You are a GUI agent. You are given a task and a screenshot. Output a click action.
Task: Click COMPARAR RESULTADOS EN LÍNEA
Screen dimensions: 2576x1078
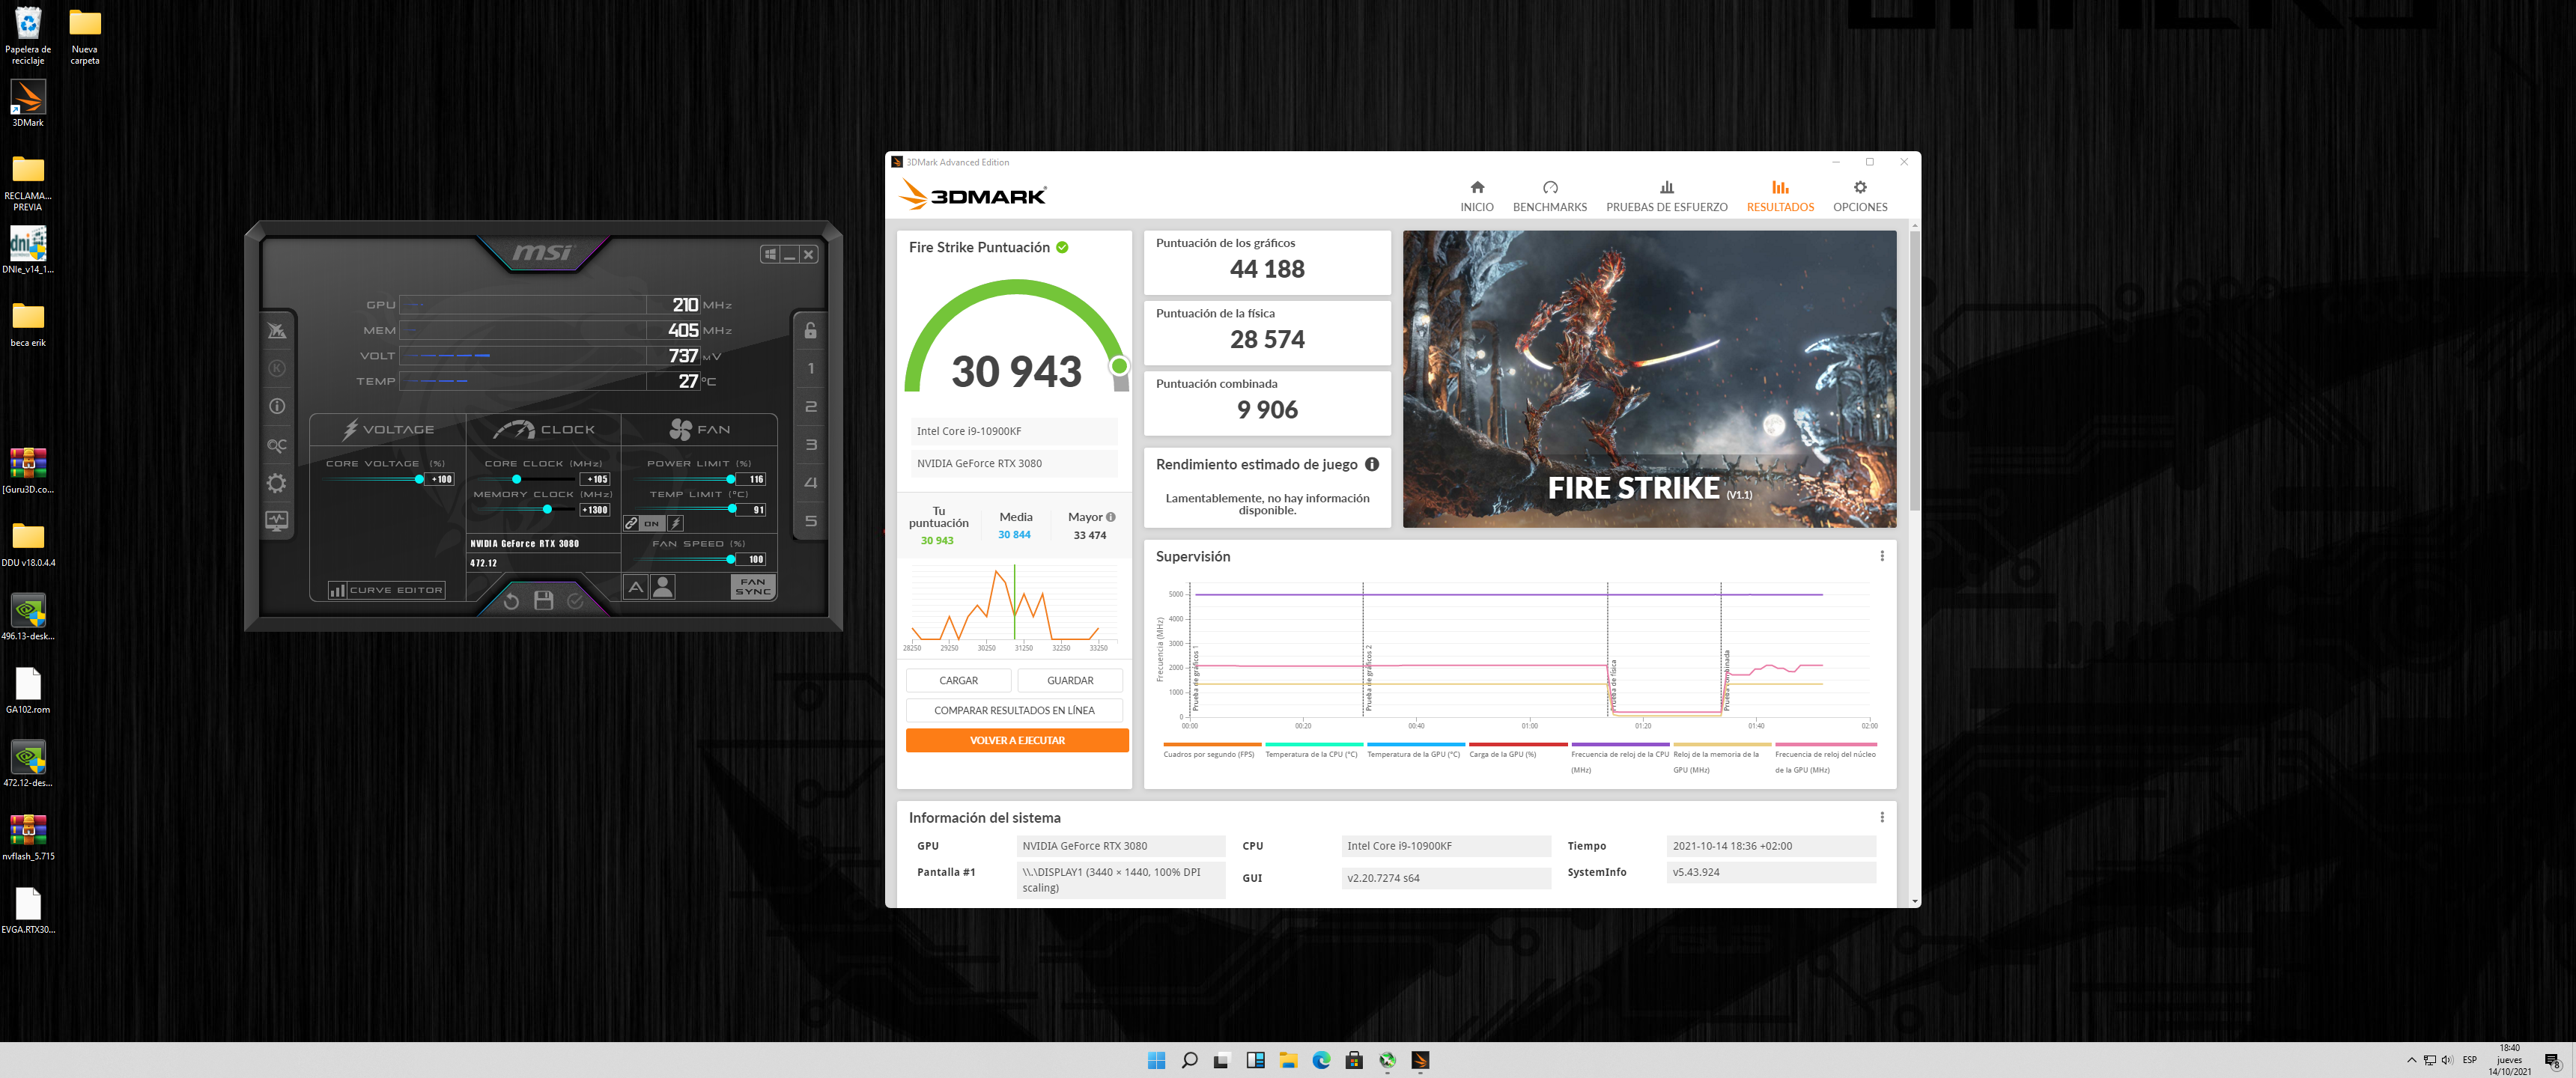[x=1014, y=710]
